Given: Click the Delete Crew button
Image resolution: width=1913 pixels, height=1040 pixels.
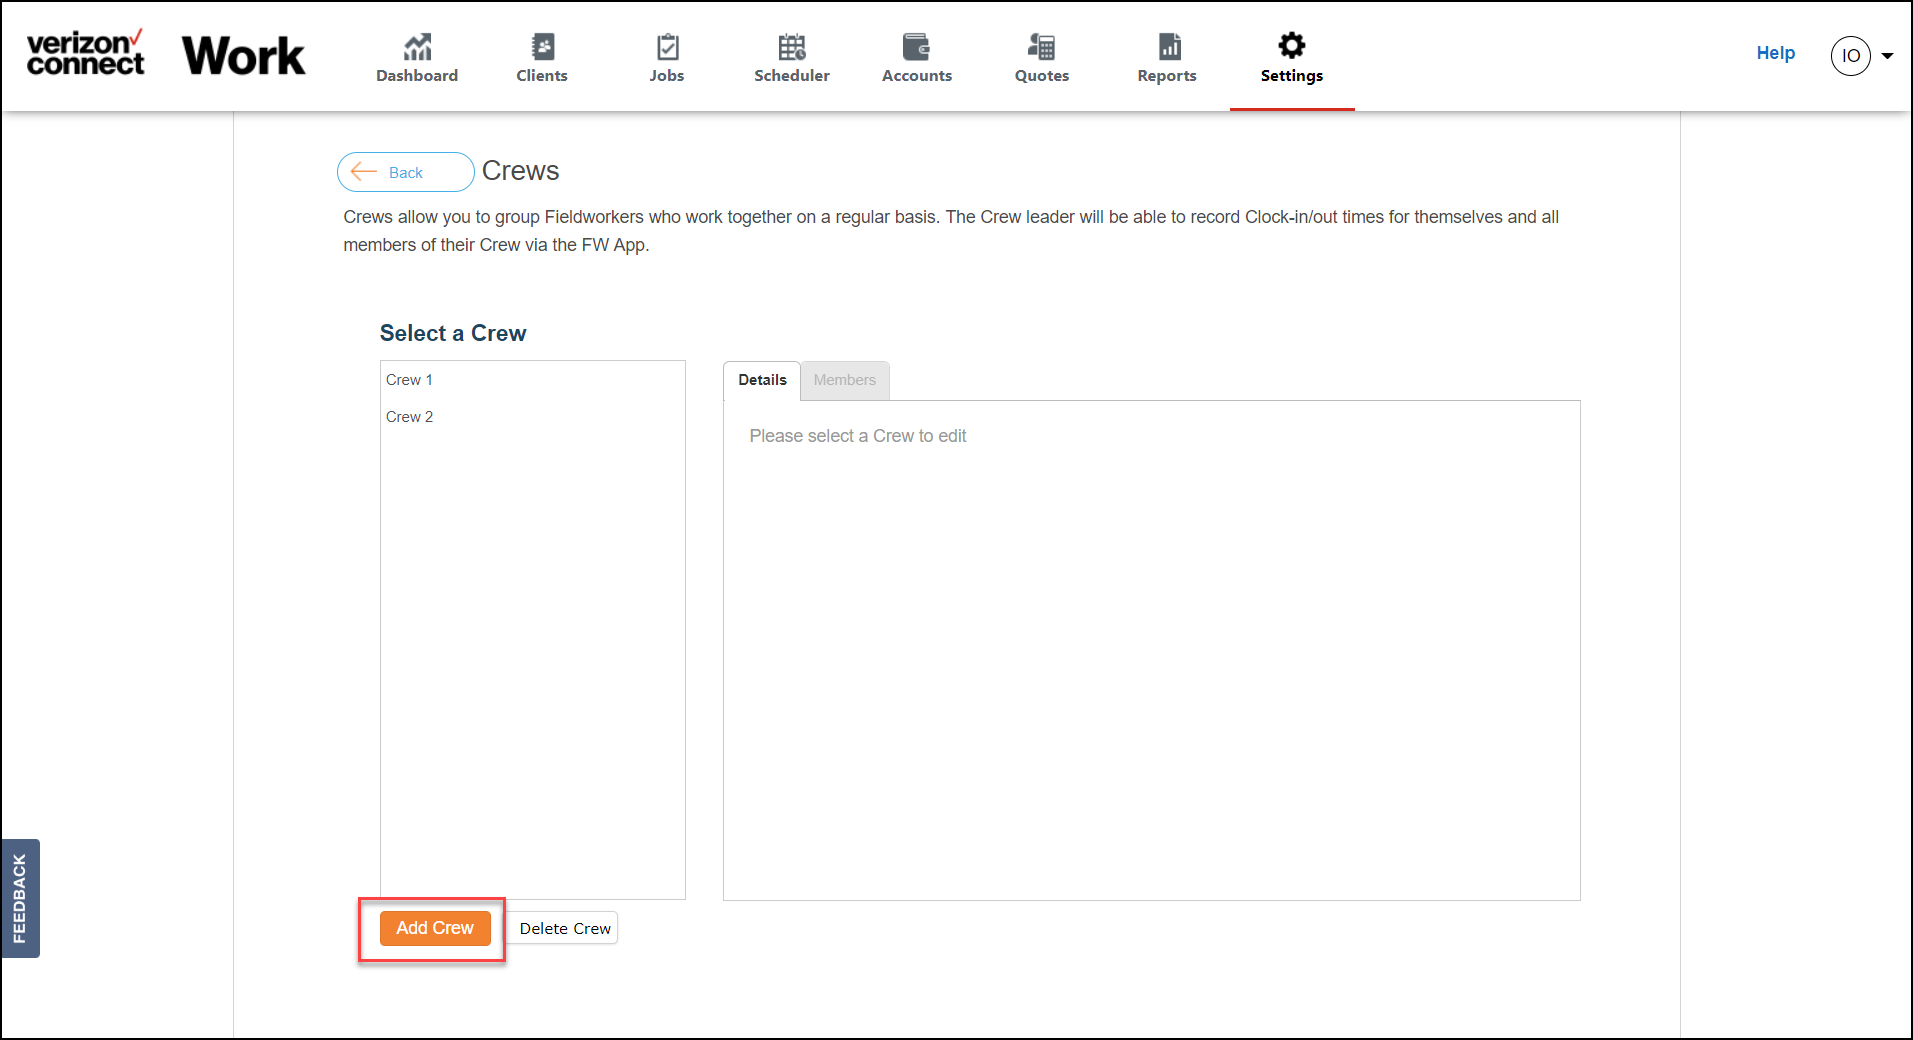Looking at the screenshot, I should coord(565,928).
